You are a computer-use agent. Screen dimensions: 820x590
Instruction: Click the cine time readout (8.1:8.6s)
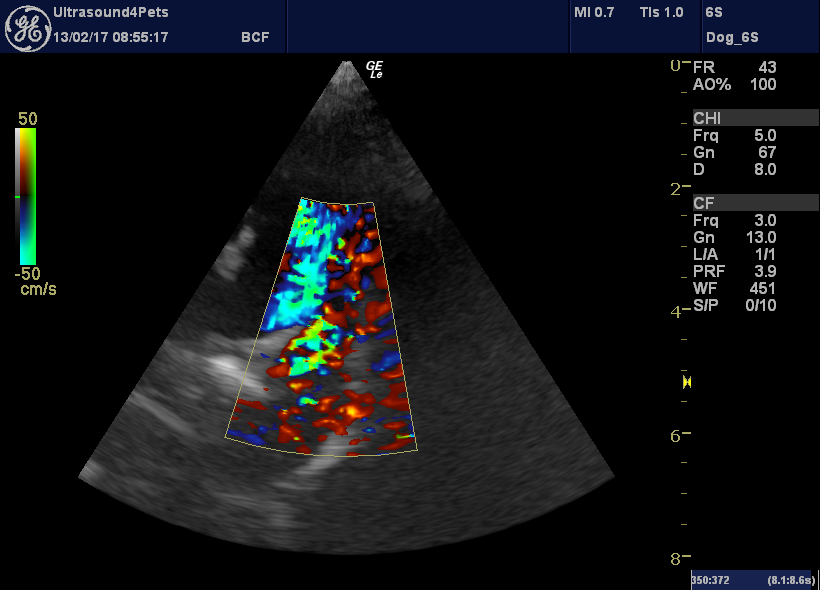[x=791, y=580]
